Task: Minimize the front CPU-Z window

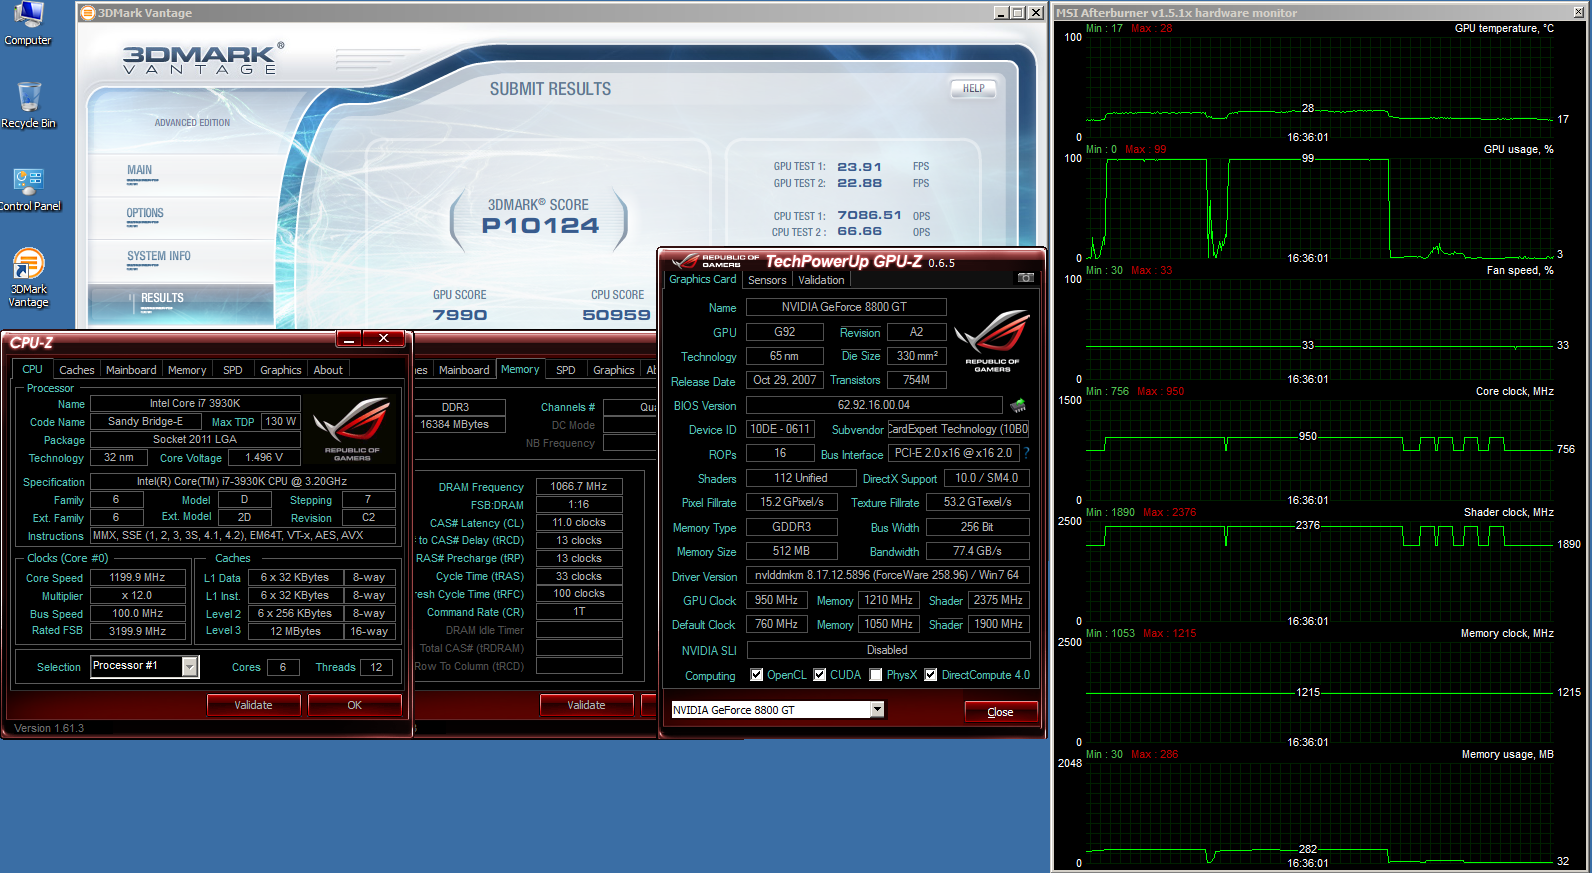Action: click(x=349, y=339)
